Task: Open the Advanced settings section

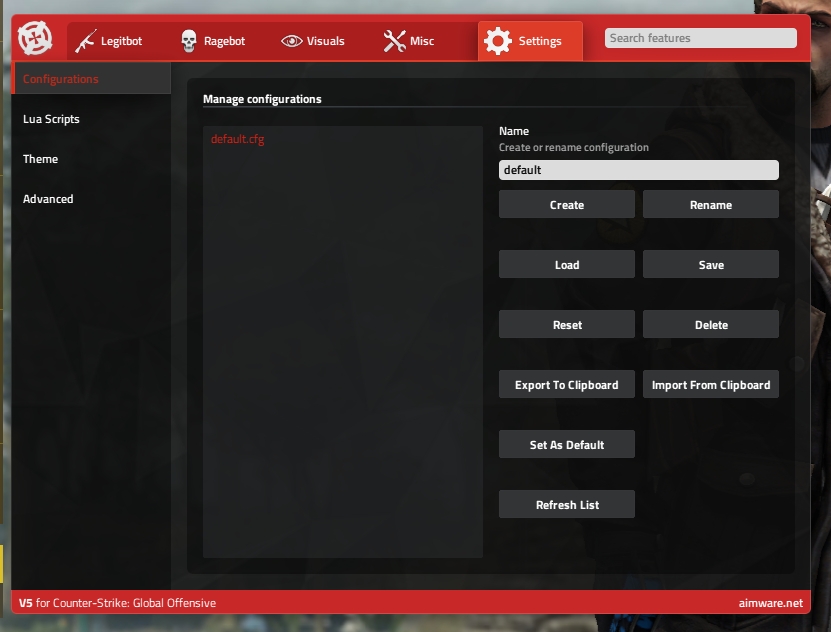Action: 48,199
